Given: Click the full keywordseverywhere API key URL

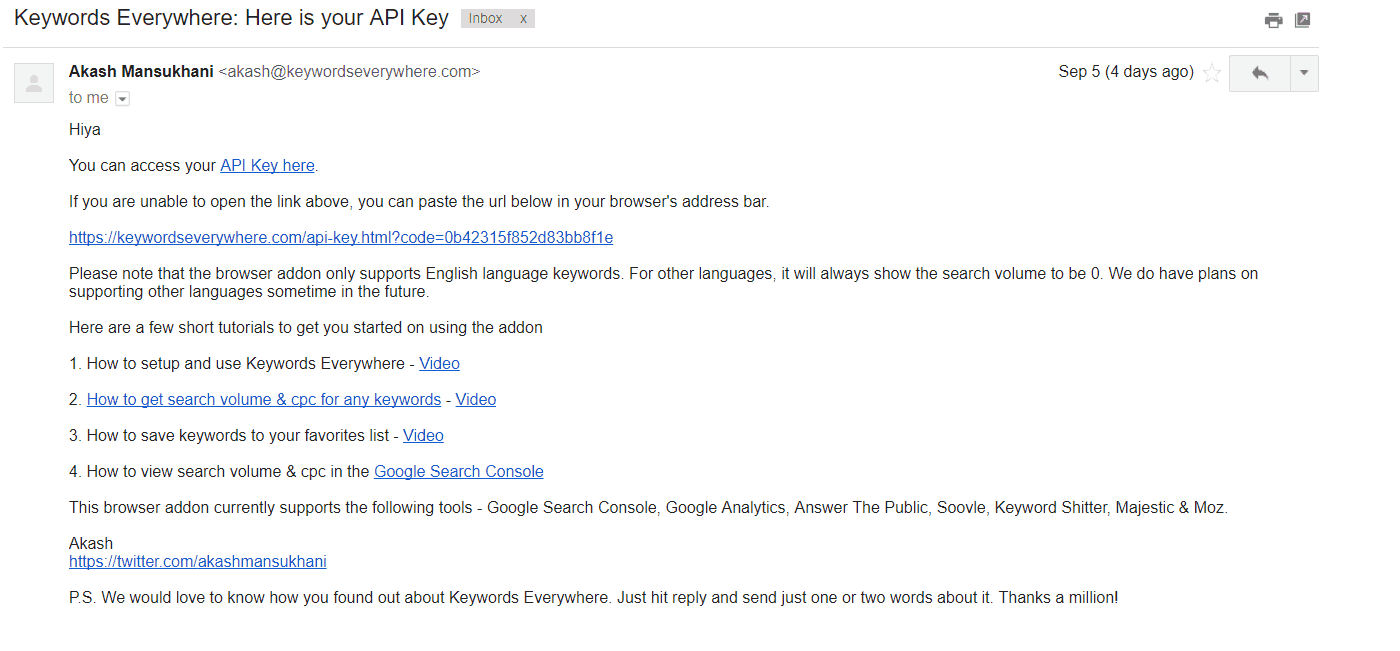Looking at the screenshot, I should click(x=340, y=237).
